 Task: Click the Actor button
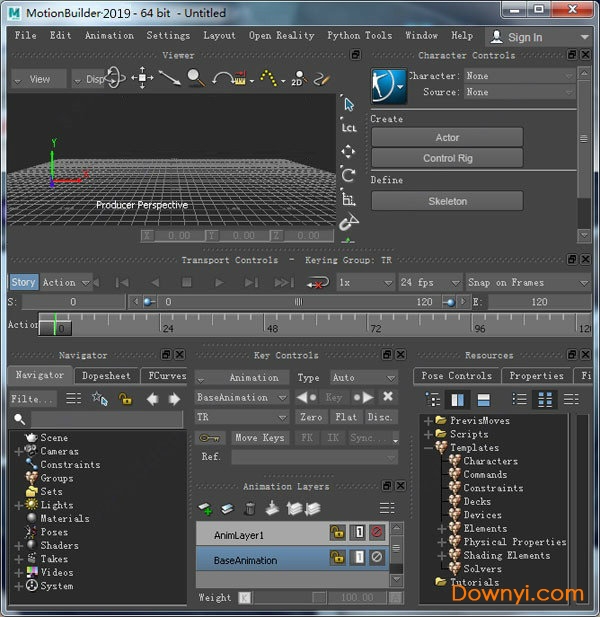click(x=447, y=137)
